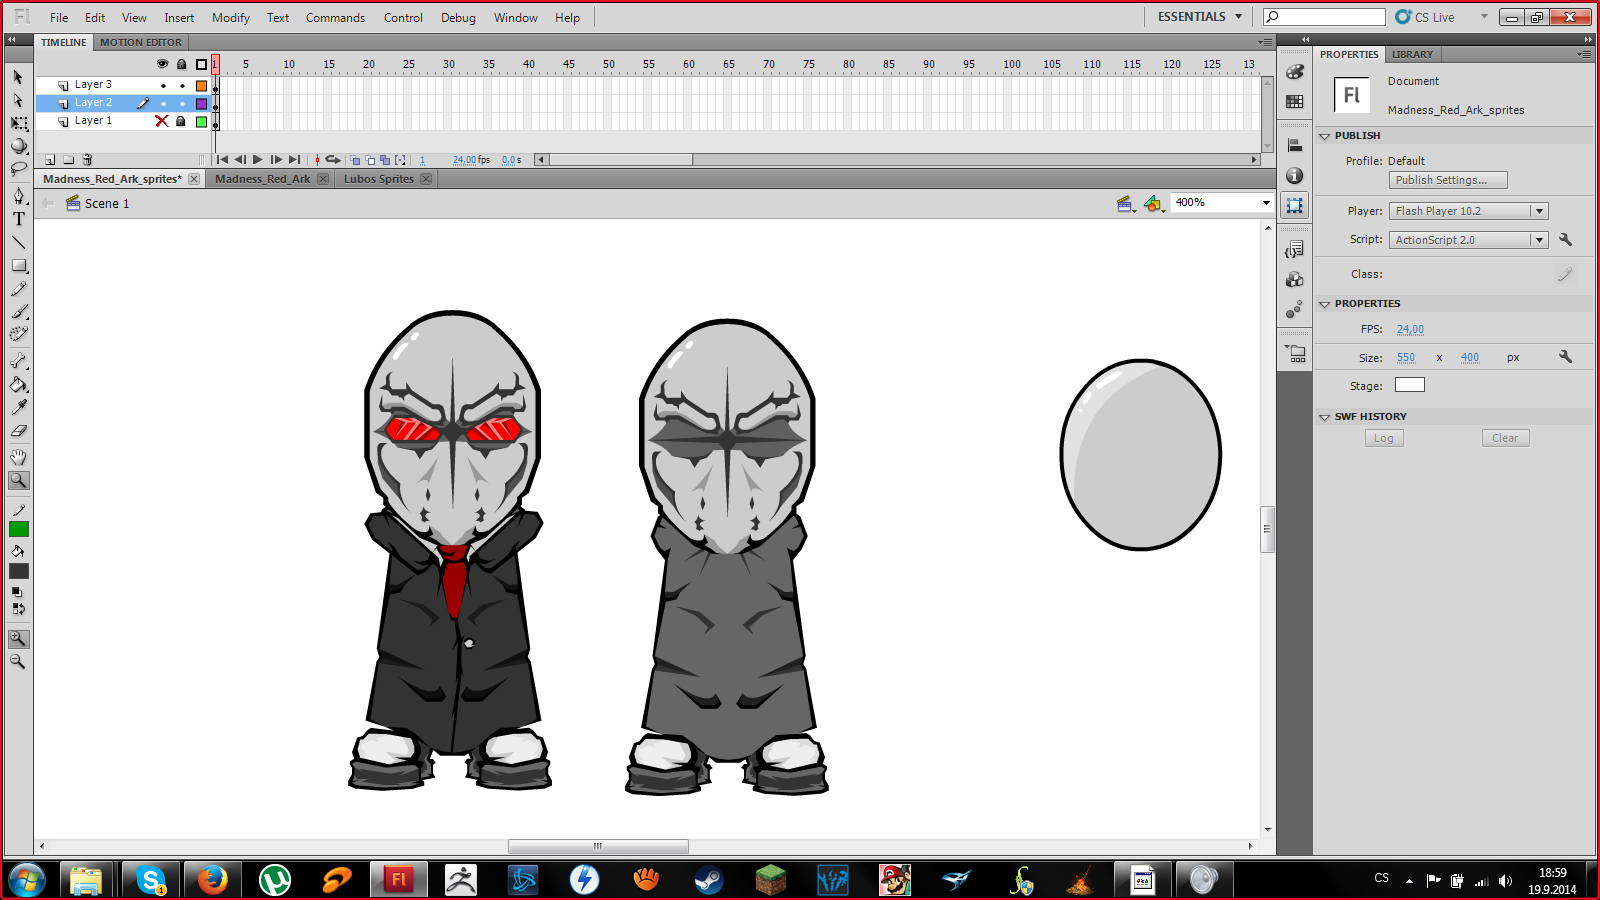
Task: Open the Align panel icon
Action: coord(1295,145)
